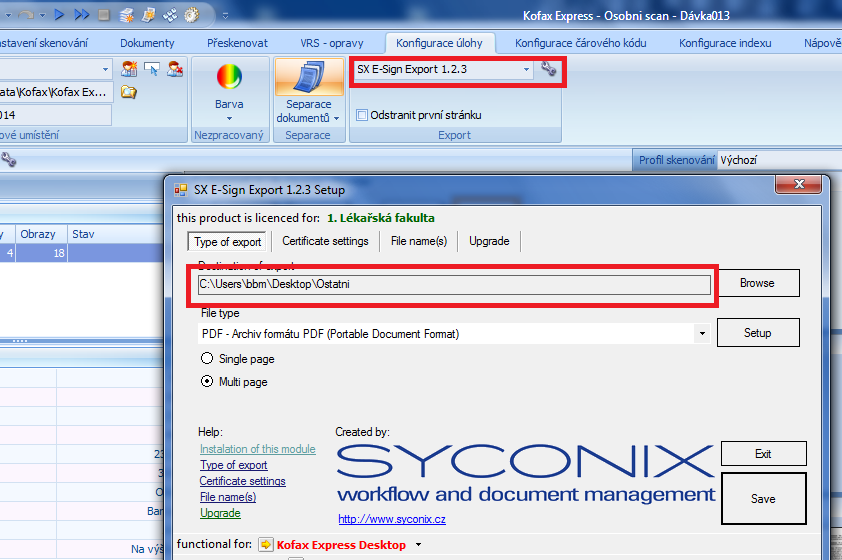This screenshot has height=560, width=842.
Task: Click the wrench icon below the ribbon
Action: tap(9, 159)
